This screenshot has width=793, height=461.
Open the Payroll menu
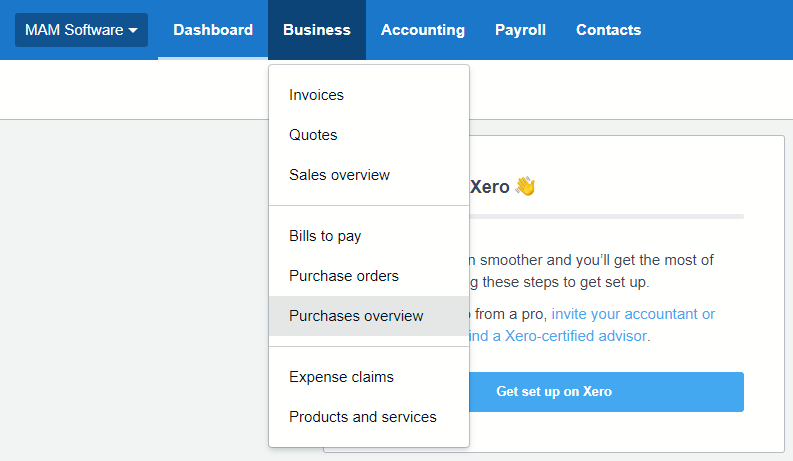click(x=520, y=30)
